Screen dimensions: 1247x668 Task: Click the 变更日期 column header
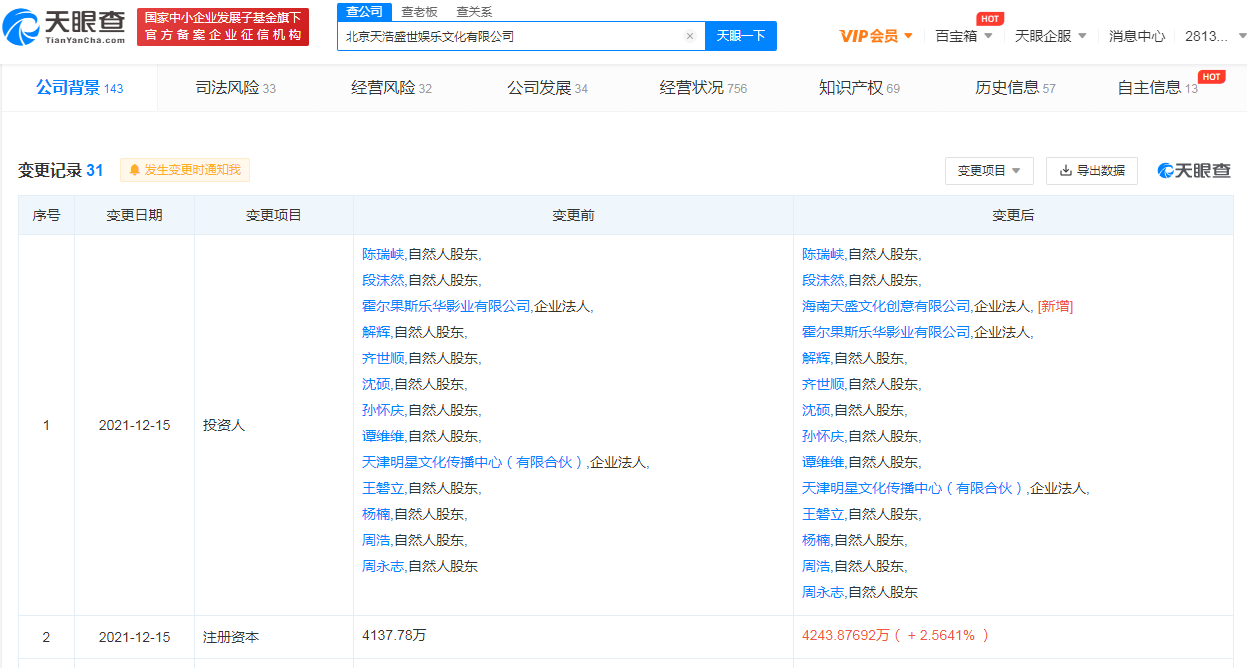click(x=134, y=215)
